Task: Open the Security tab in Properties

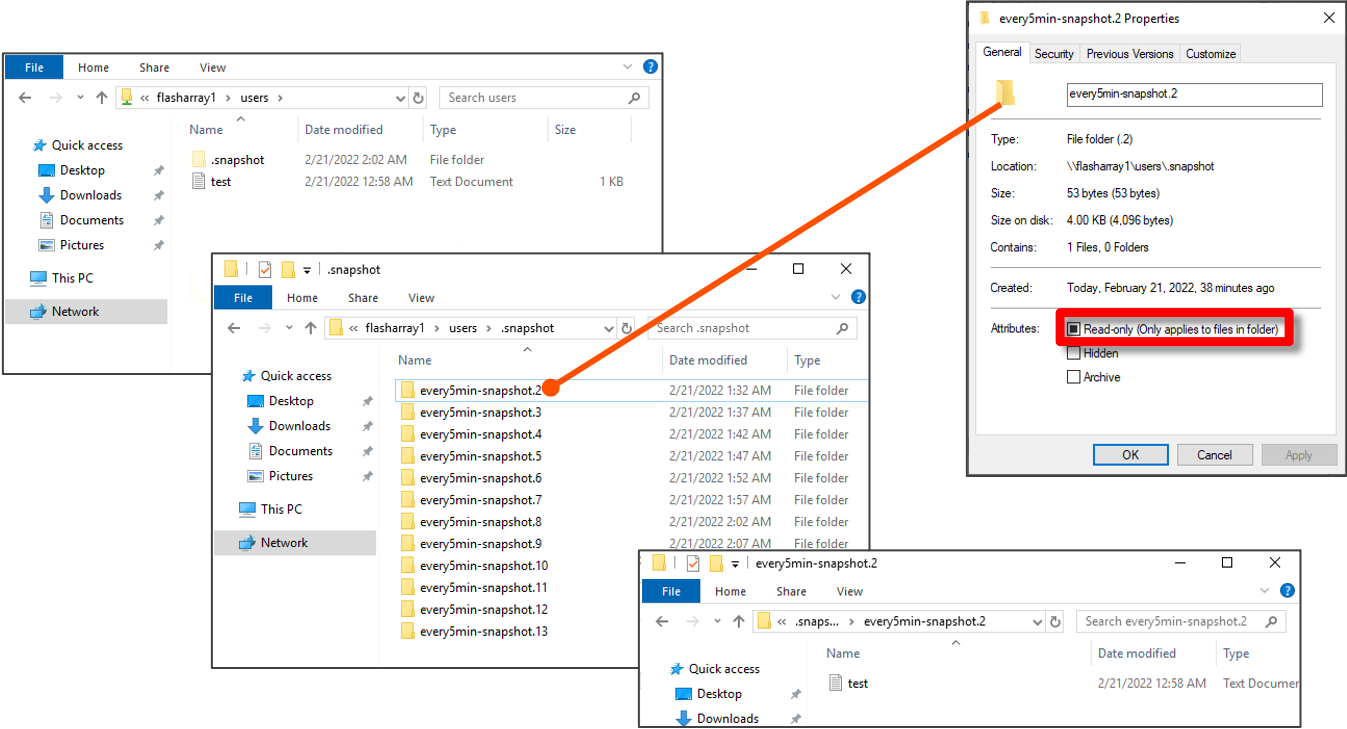Action: click(1054, 54)
